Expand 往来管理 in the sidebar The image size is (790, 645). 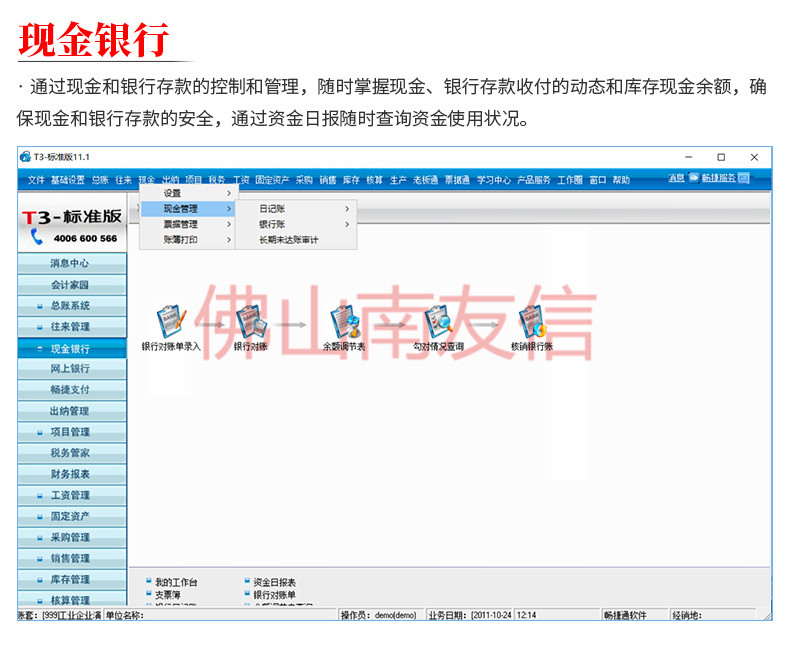pos(40,327)
